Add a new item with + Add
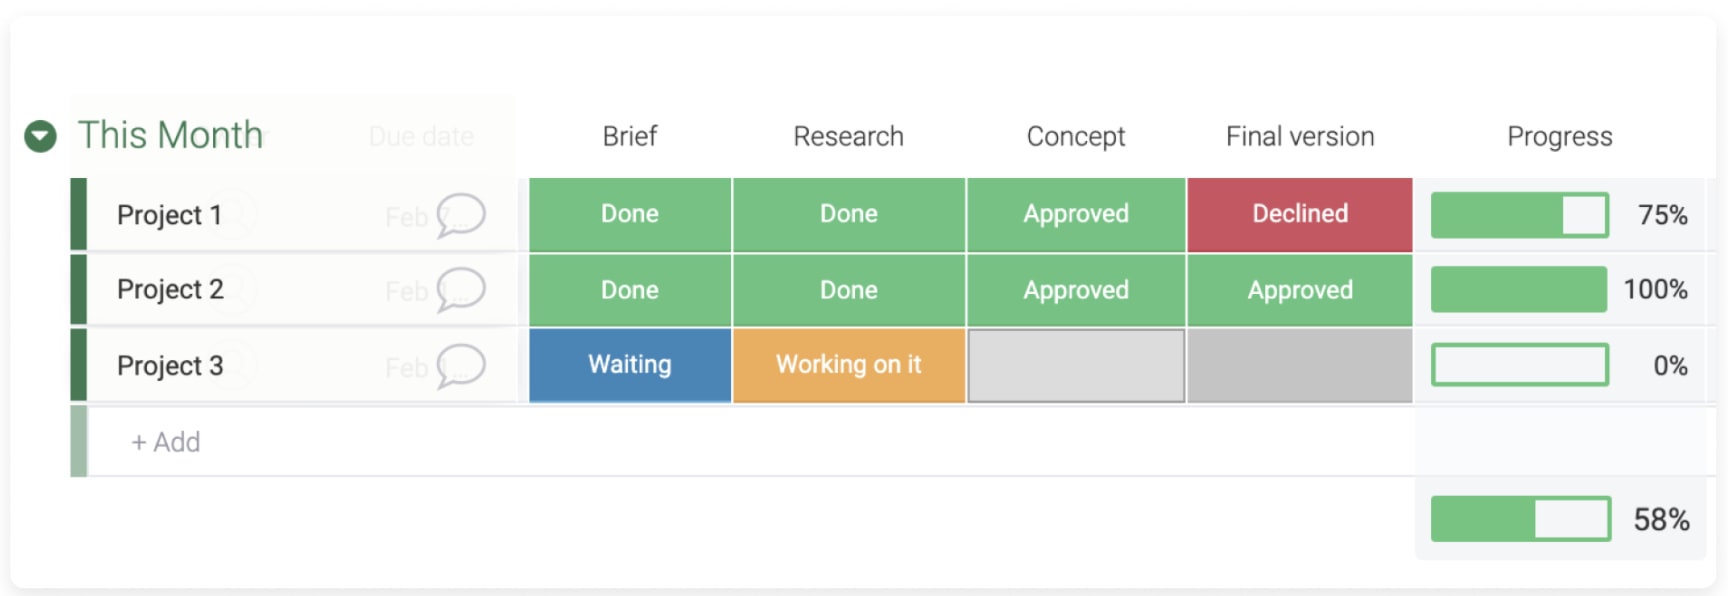The image size is (1728, 596). pyautogui.click(x=166, y=442)
